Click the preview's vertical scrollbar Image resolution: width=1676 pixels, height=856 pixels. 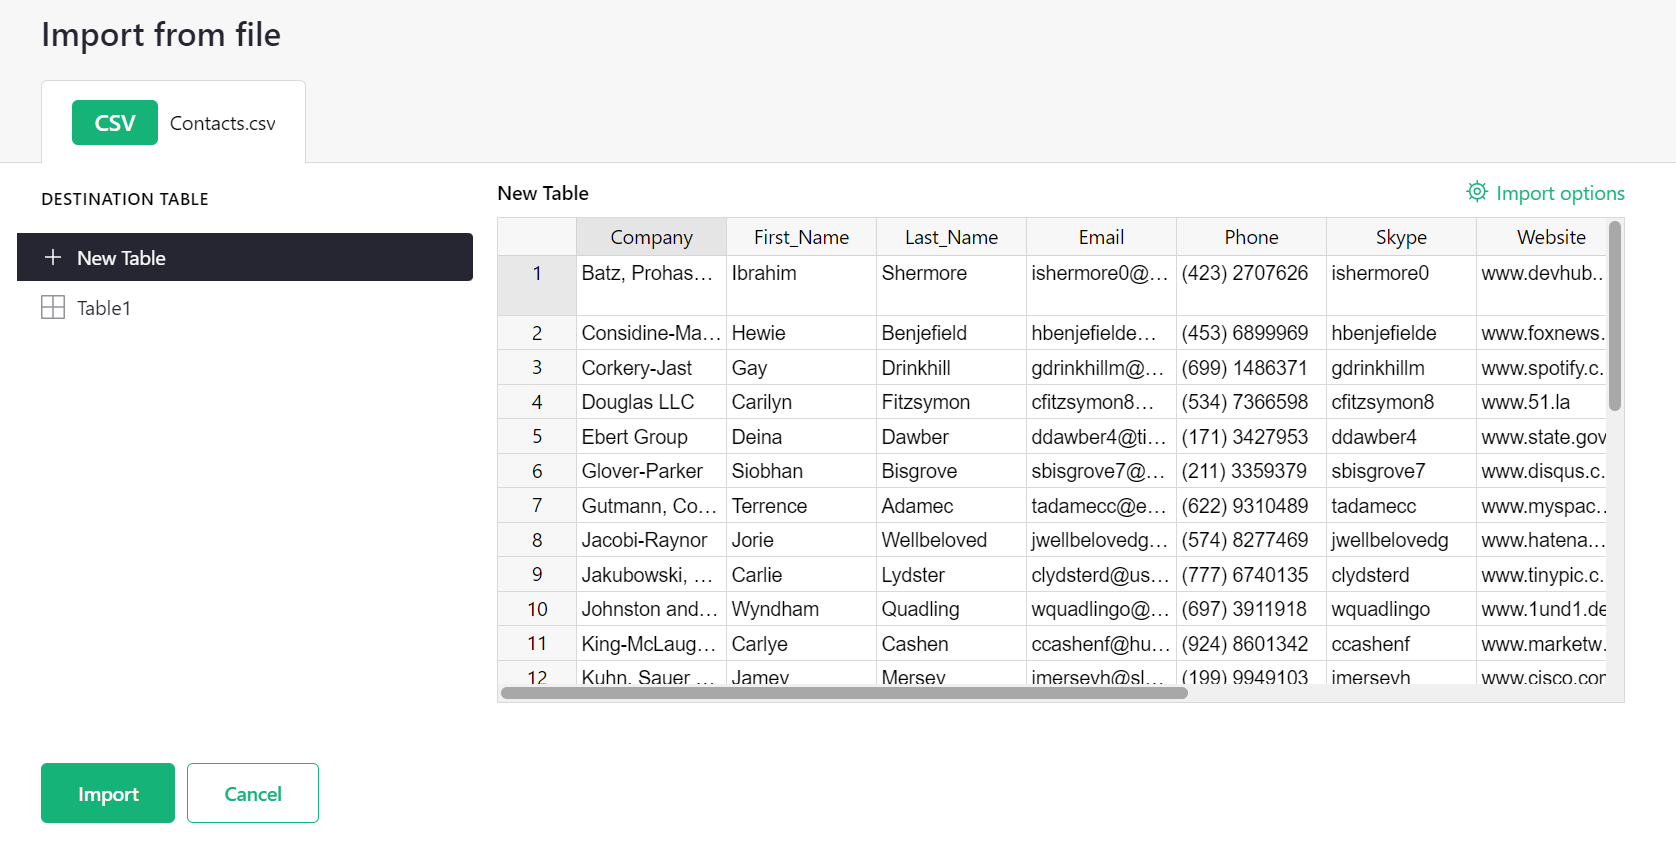click(1614, 317)
